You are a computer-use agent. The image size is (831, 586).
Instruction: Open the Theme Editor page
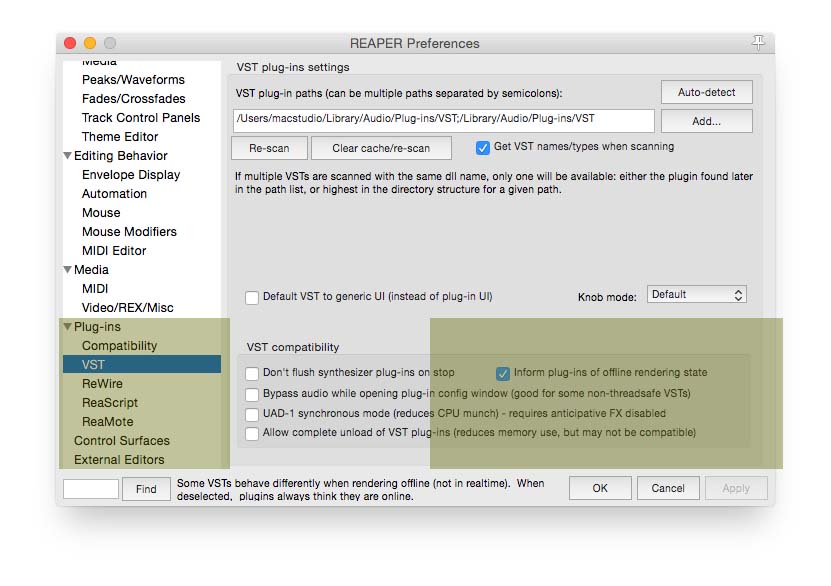coord(120,137)
